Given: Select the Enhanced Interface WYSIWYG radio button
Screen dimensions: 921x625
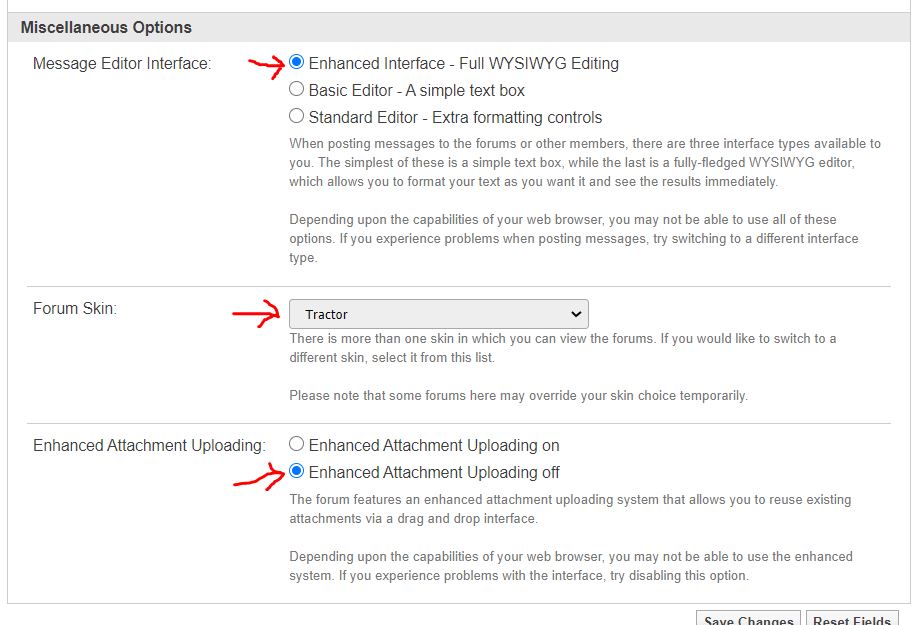Looking at the screenshot, I should (296, 63).
